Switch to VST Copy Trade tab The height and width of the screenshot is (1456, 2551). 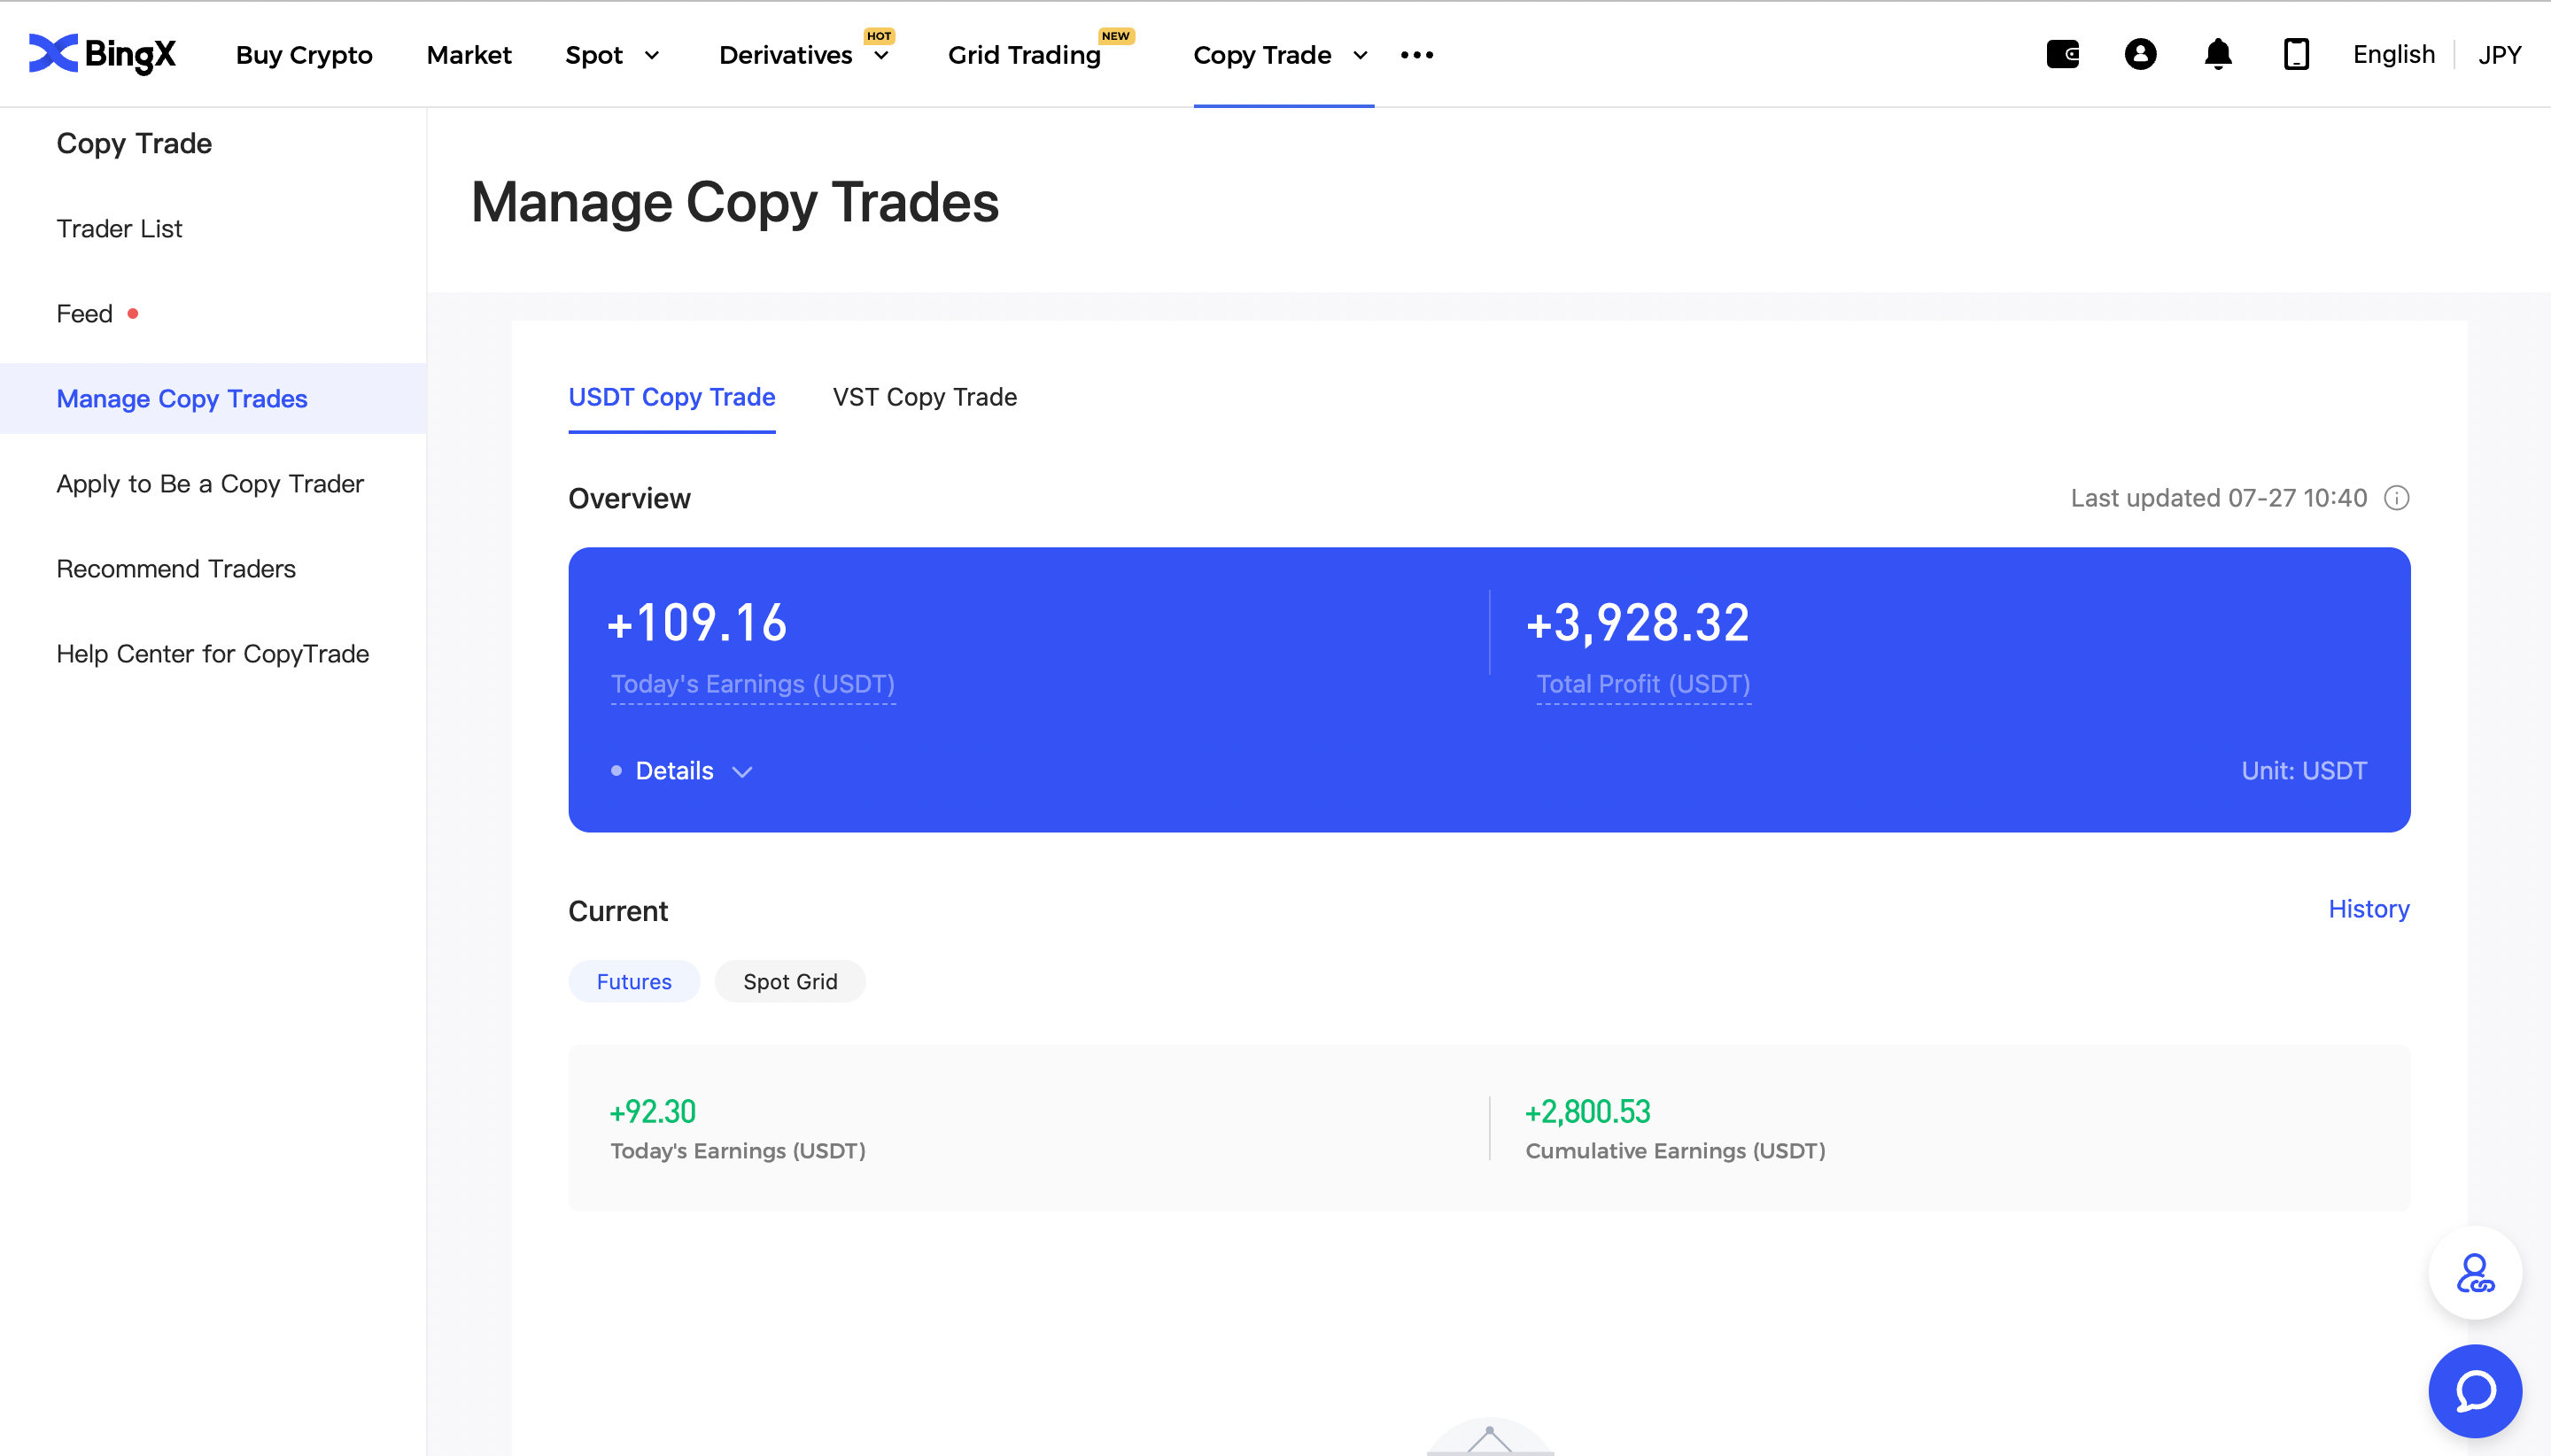924,397
